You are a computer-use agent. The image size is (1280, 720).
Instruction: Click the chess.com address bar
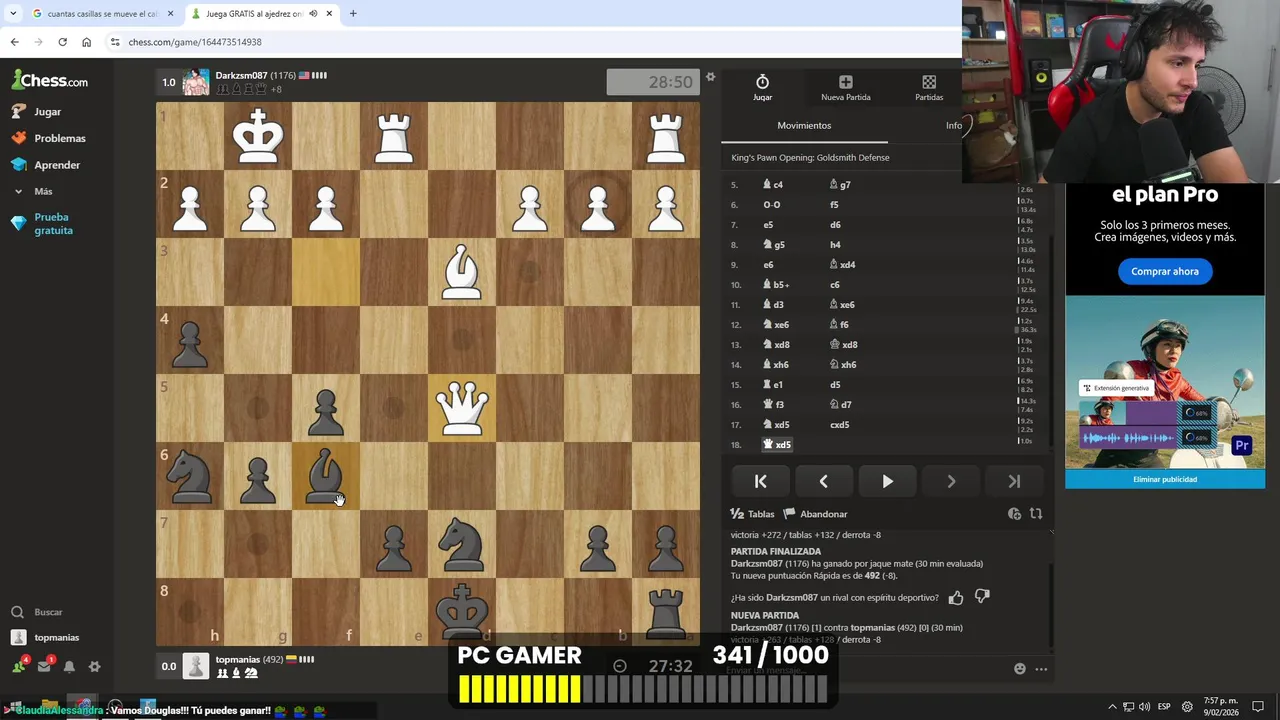coord(530,42)
